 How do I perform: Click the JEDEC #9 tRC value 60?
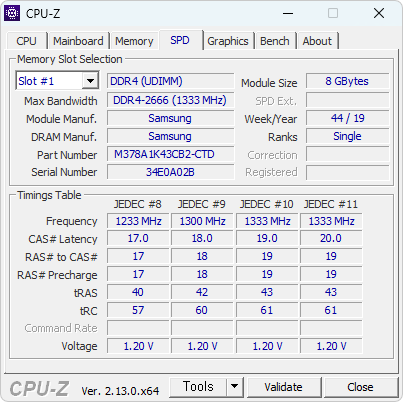pos(202,311)
